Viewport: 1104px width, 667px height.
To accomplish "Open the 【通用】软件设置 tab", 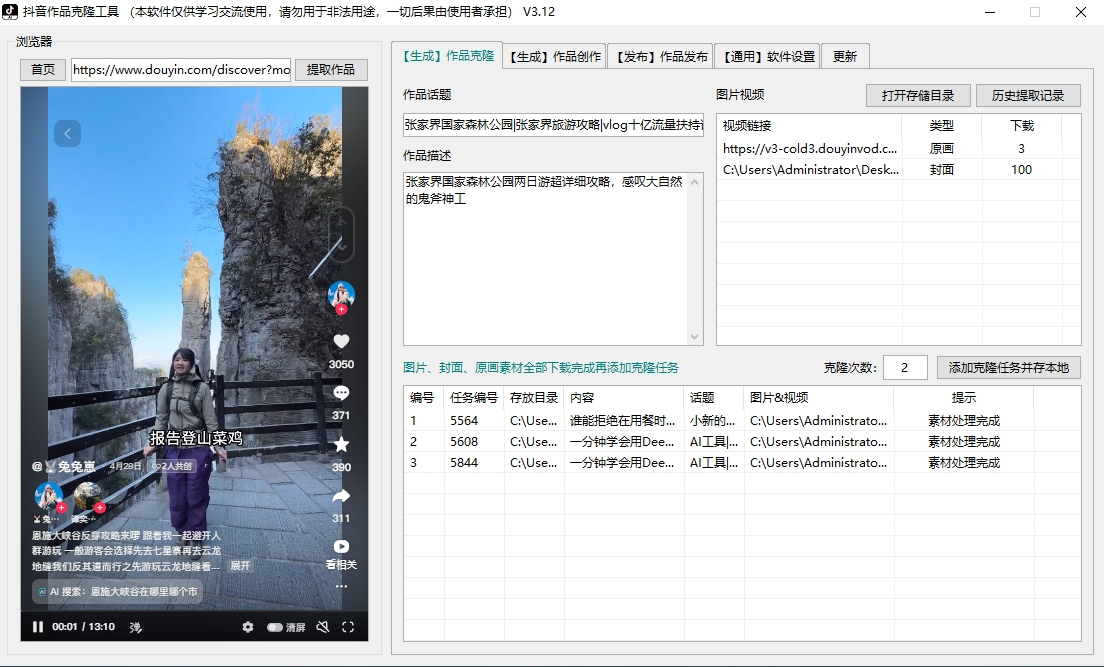I will pyautogui.click(x=770, y=56).
